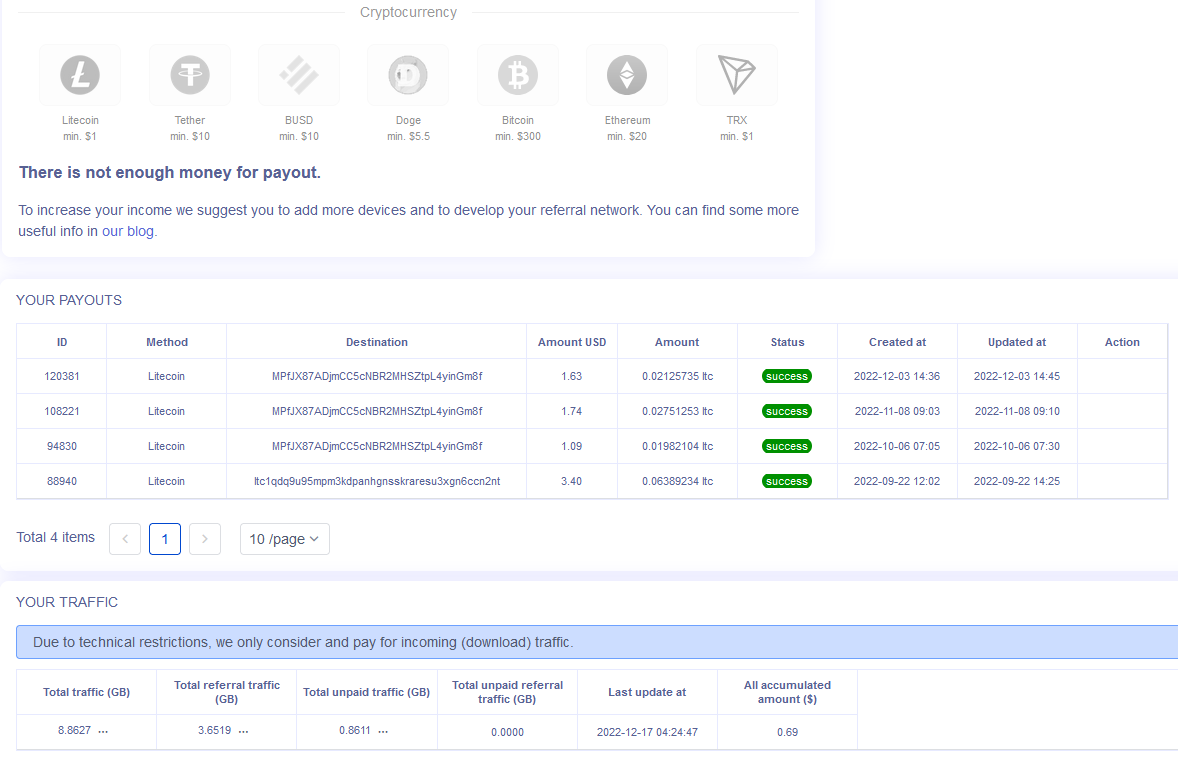Select payout ID 94830

tap(62, 446)
